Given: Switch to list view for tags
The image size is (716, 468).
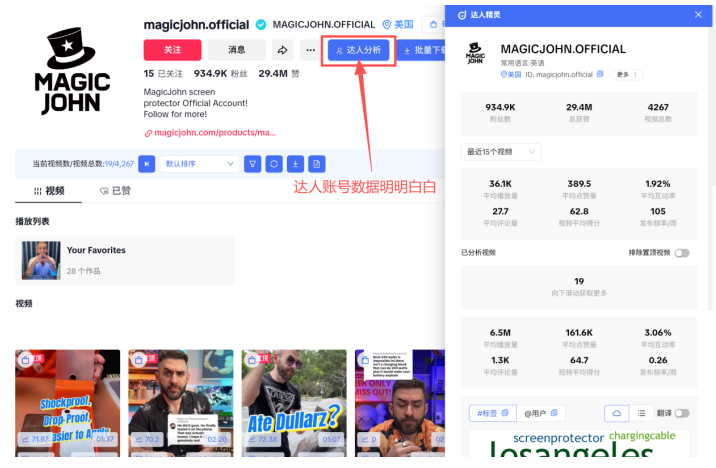Looking at the screenshot, I should tap(641, 413).
